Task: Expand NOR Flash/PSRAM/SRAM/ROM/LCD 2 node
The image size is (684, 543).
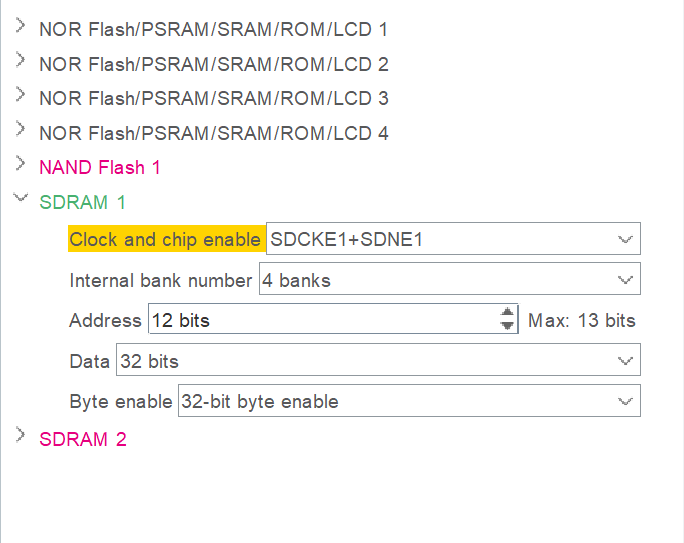Action: 20,62
